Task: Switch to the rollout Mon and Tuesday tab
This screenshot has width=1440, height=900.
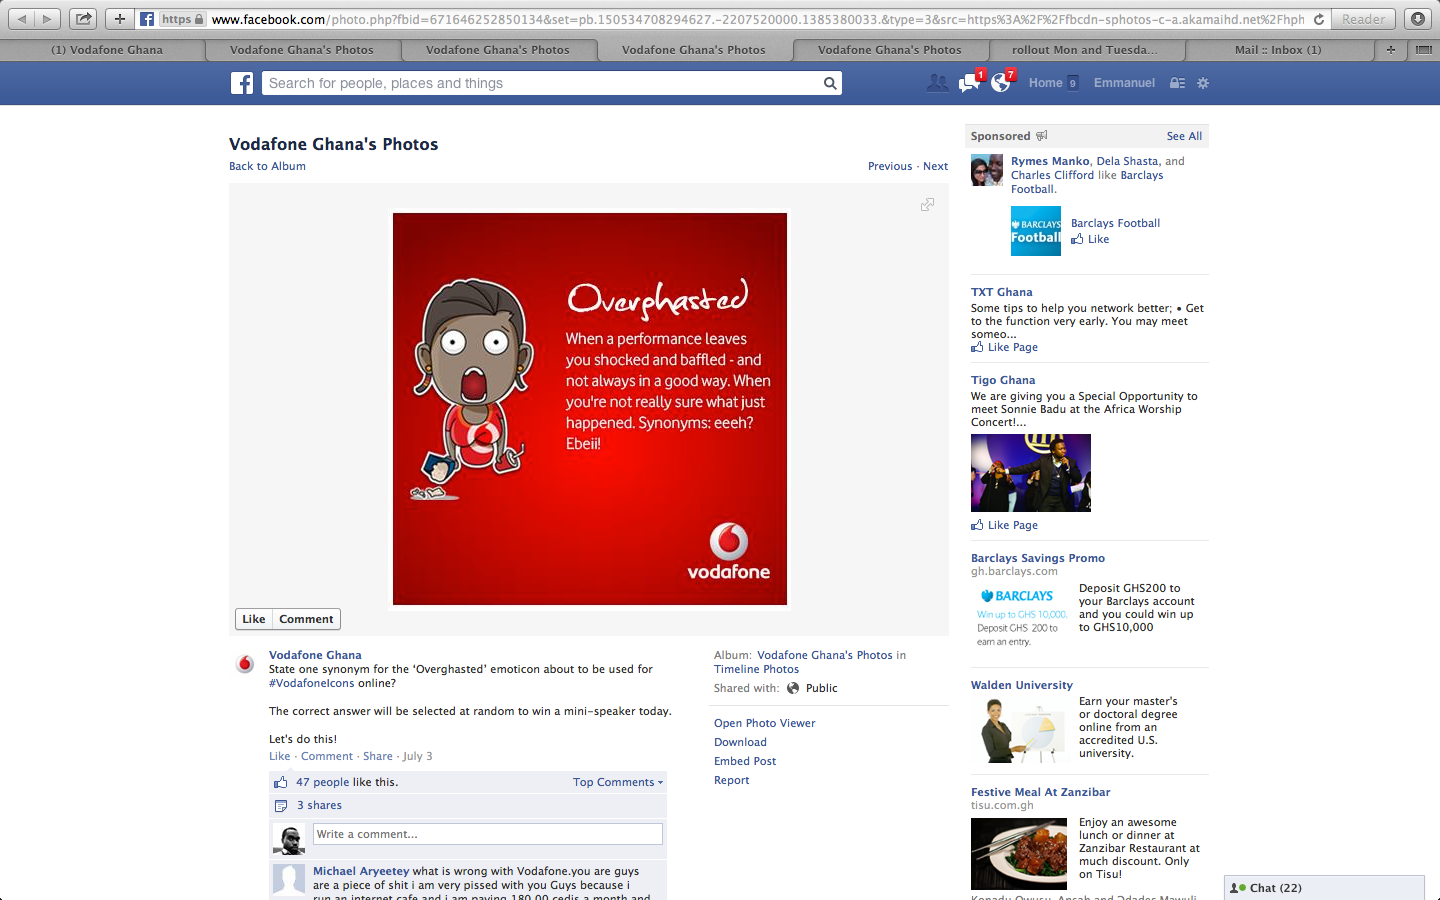Action: point(1085,49)
